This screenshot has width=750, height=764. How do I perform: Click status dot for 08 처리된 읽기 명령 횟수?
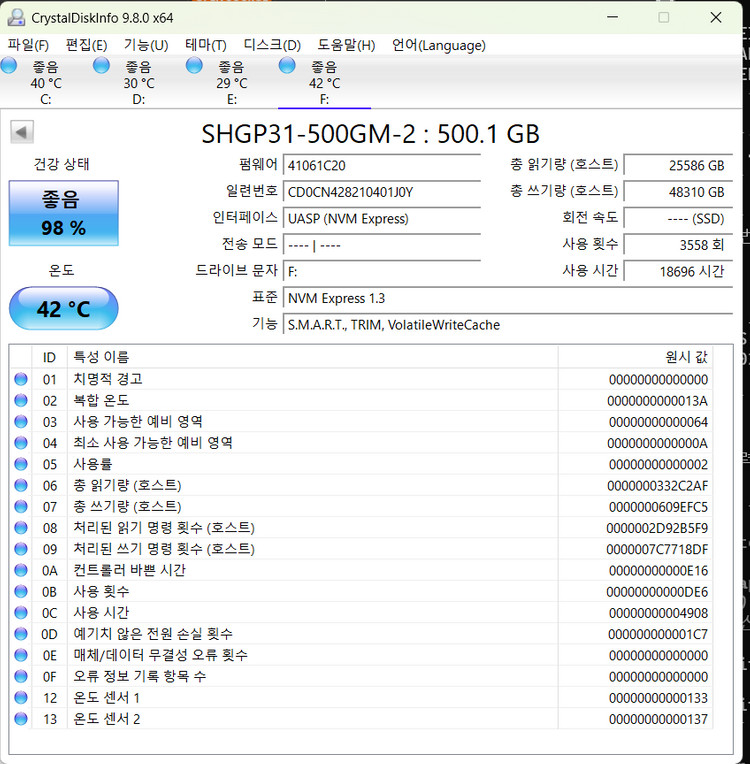pos(21,528)
